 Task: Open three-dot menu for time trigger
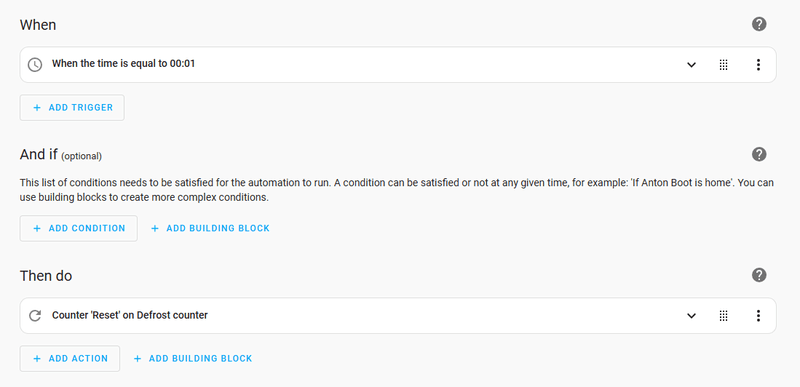(x=758, y=65)
